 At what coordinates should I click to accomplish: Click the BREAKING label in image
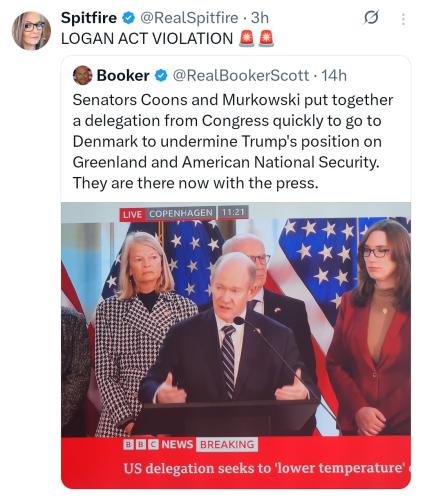point(227,444)
